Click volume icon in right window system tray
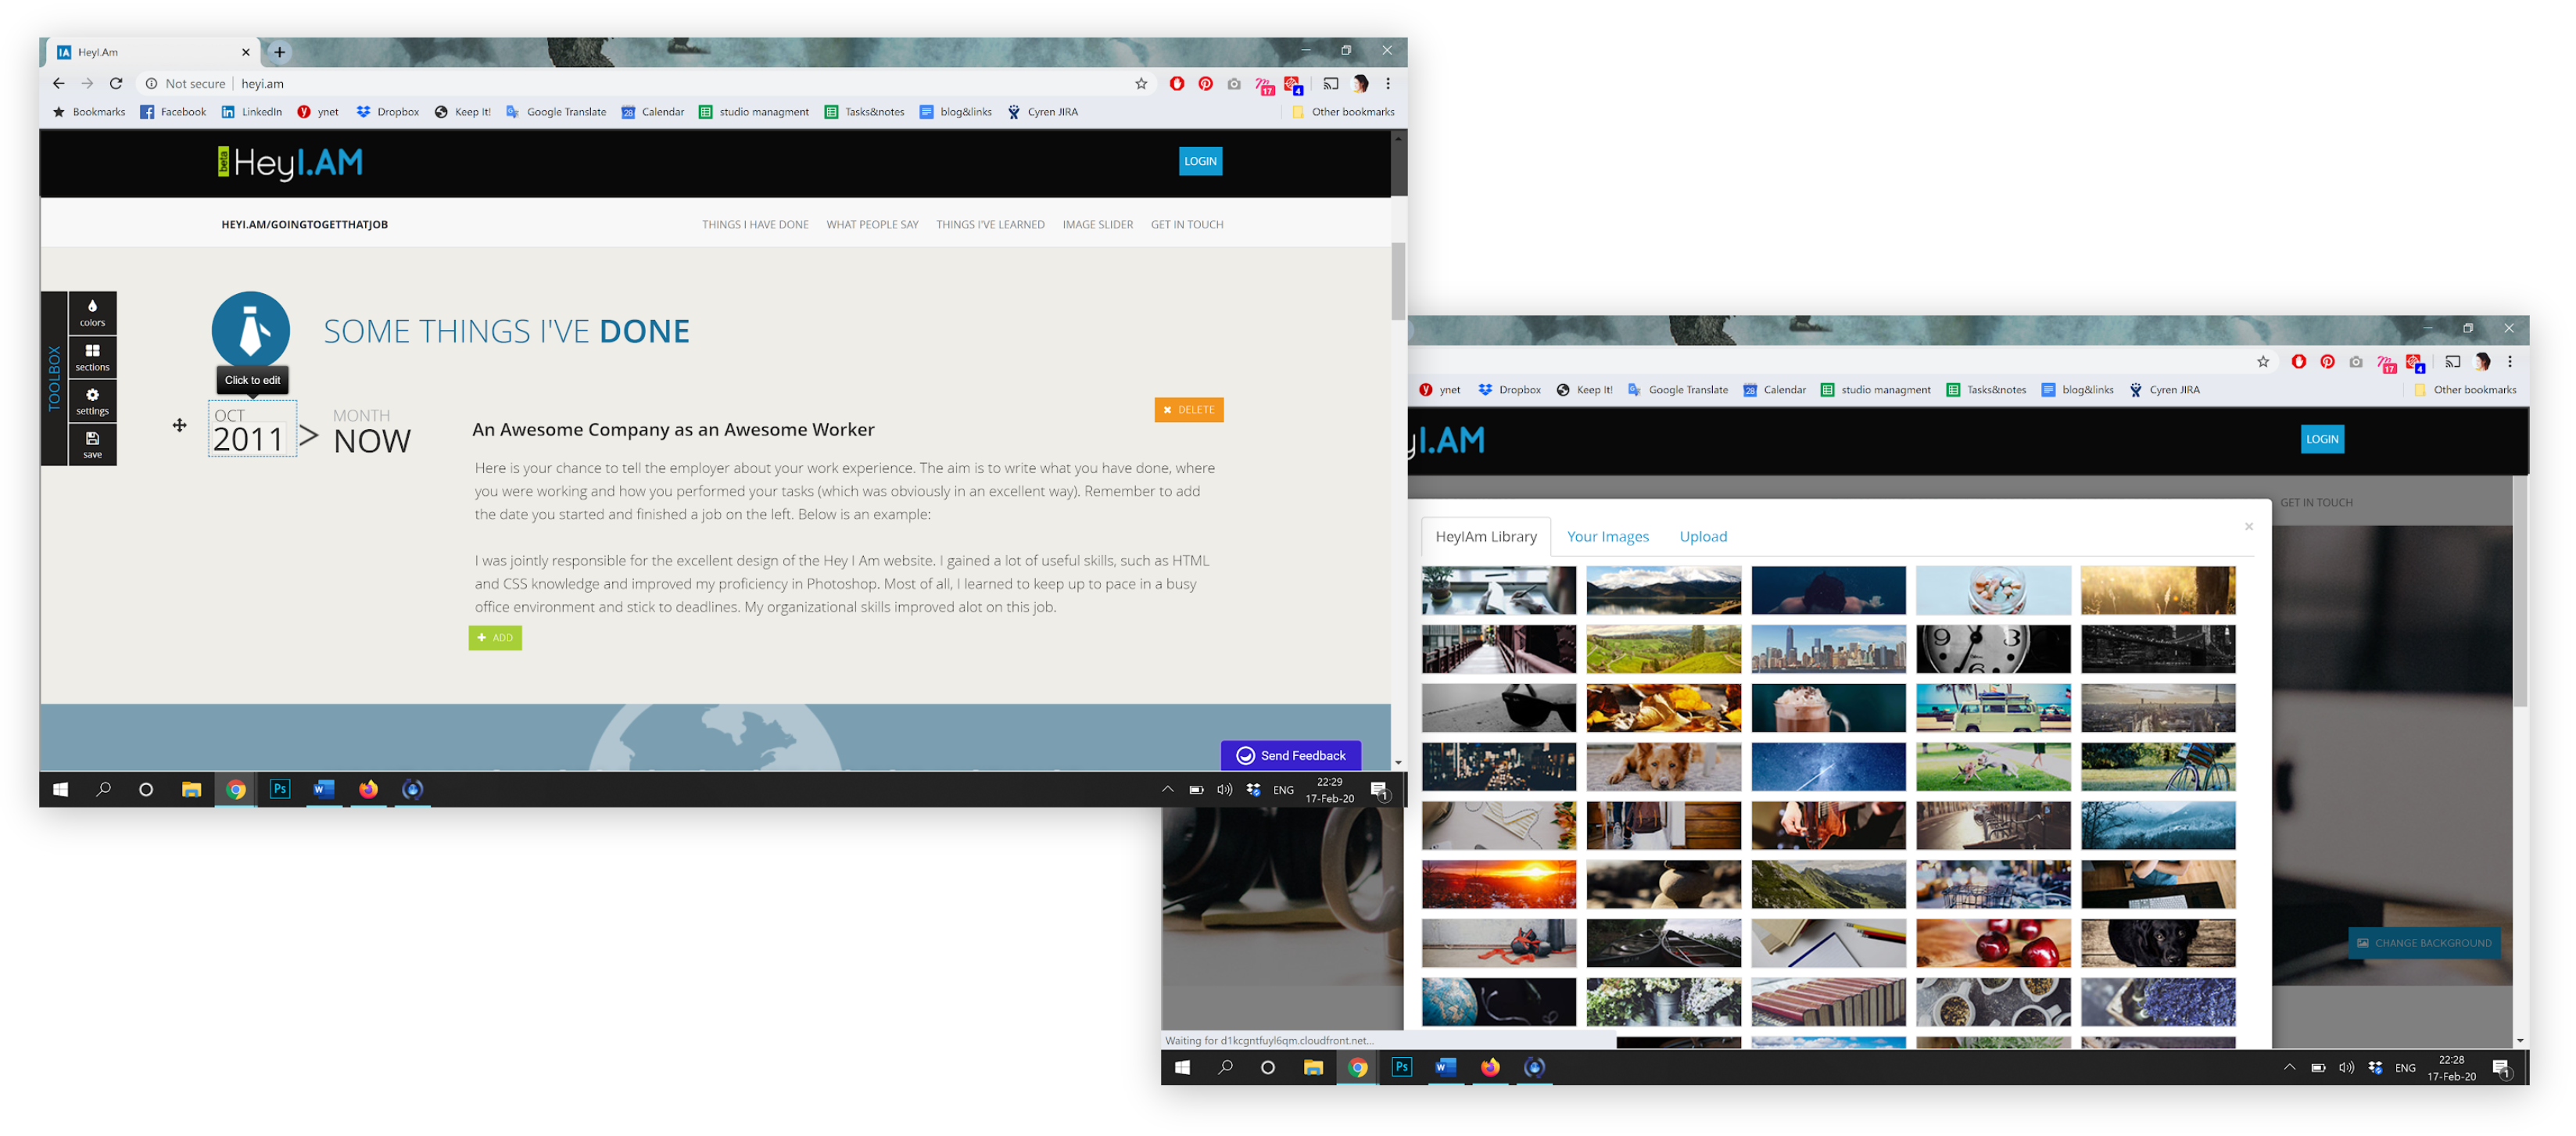Viewport: 2576px width, 1136px height. (x=2346, y=1067)
